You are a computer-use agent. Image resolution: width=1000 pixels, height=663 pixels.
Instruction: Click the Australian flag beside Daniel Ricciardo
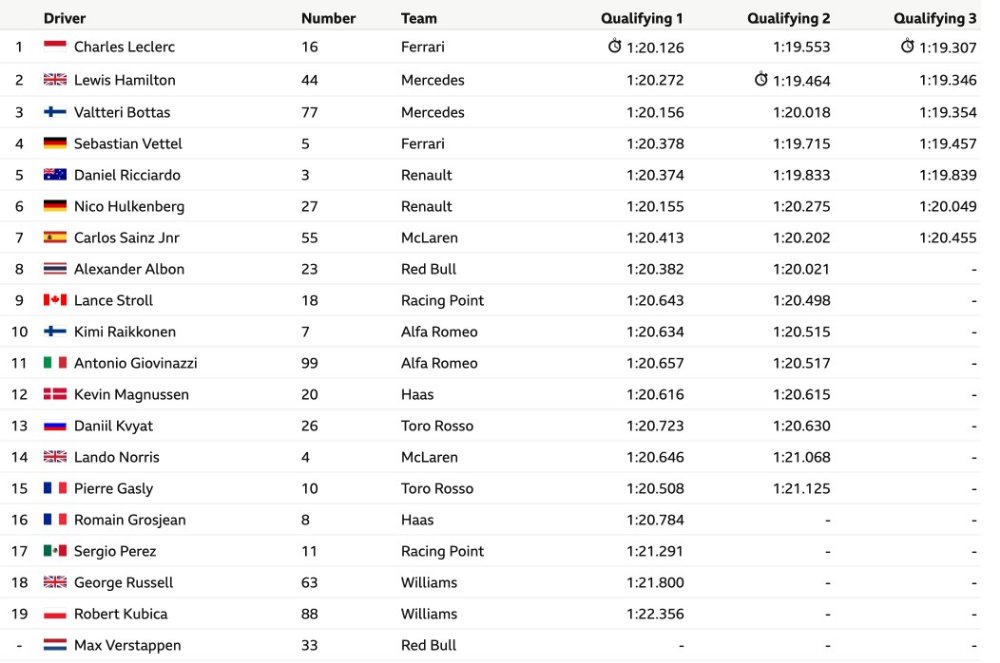point(55,174)
